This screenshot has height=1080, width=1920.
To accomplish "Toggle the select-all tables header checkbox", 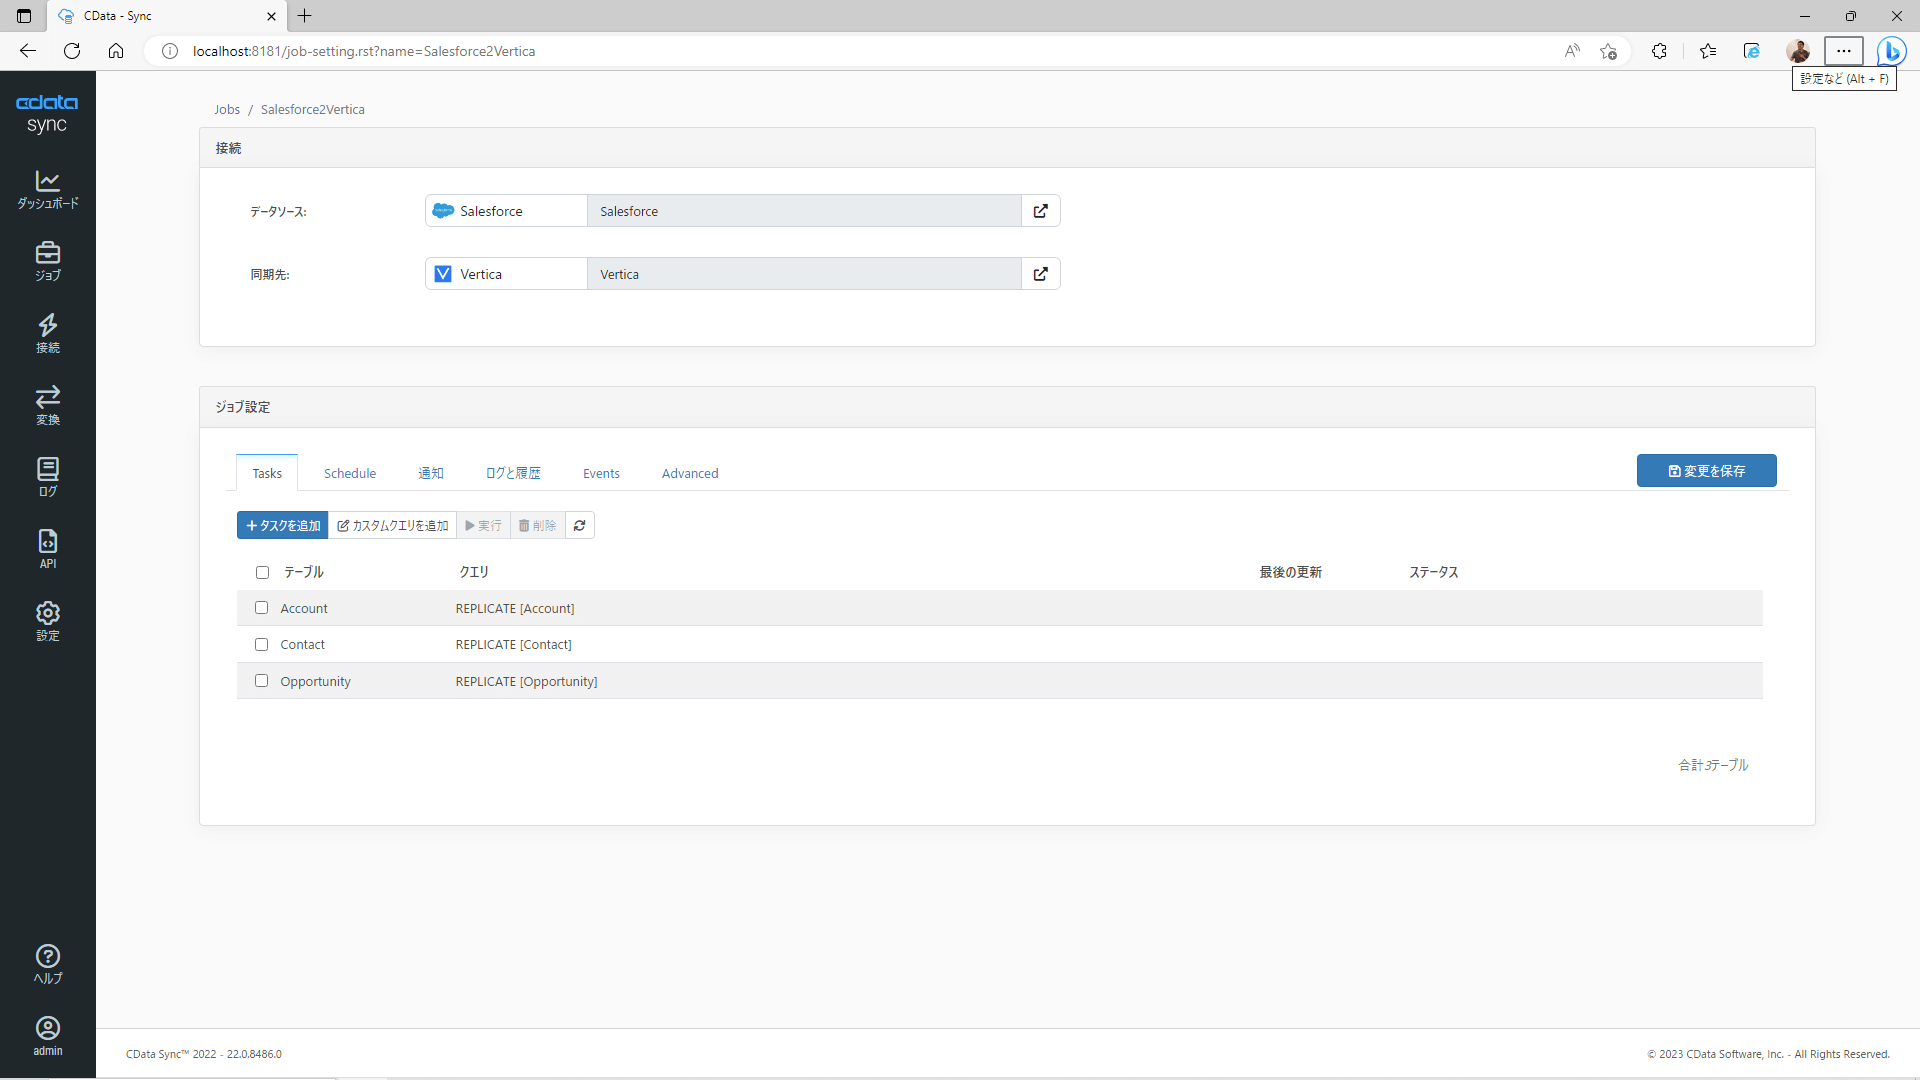I will point(263,573).
